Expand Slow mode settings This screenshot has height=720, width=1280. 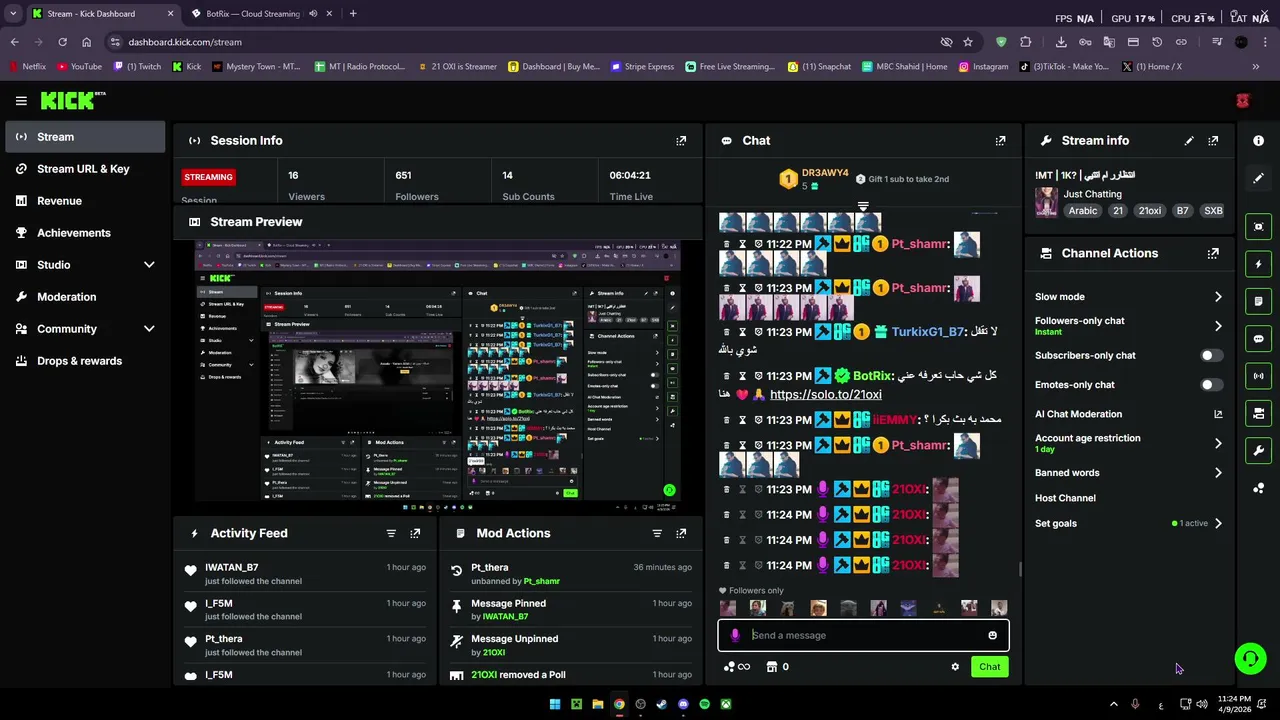1218,297
